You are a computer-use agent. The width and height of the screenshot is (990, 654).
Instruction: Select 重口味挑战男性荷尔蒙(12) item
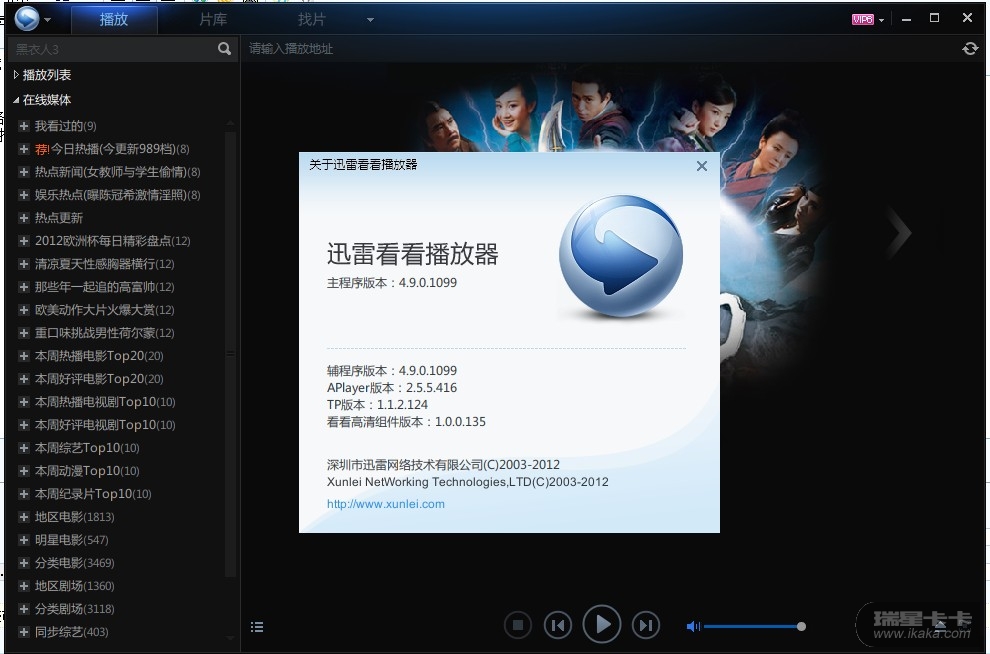(x=104, y=333)
